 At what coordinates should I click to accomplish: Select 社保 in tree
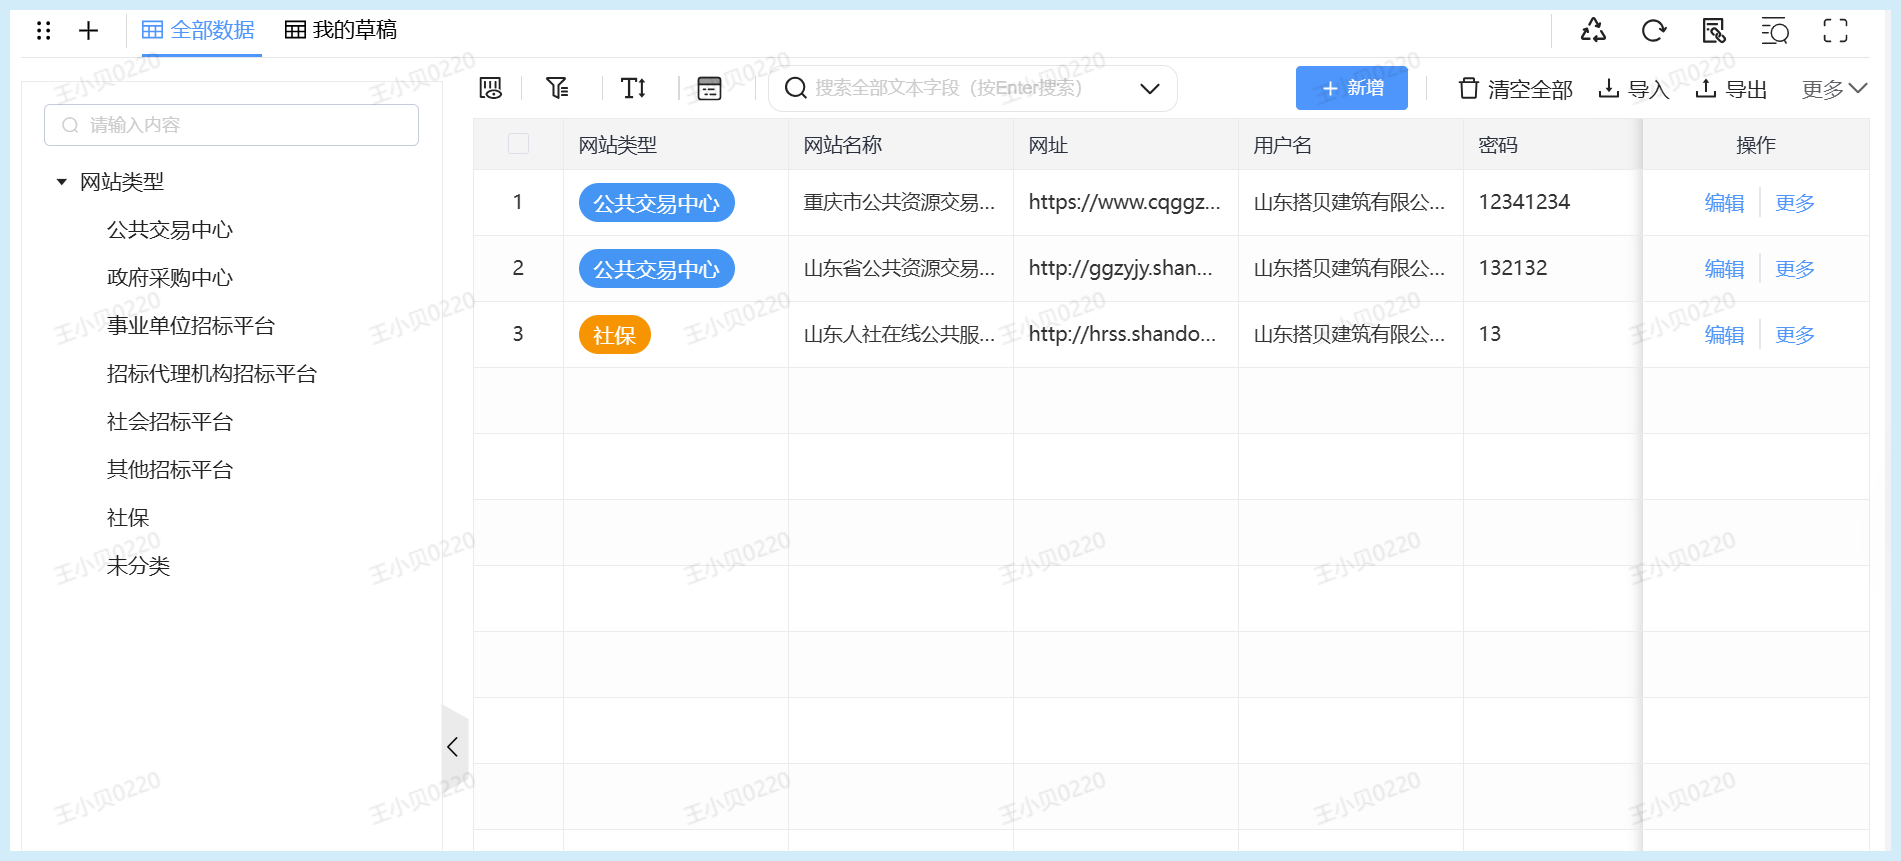click(x=128, y=518)
